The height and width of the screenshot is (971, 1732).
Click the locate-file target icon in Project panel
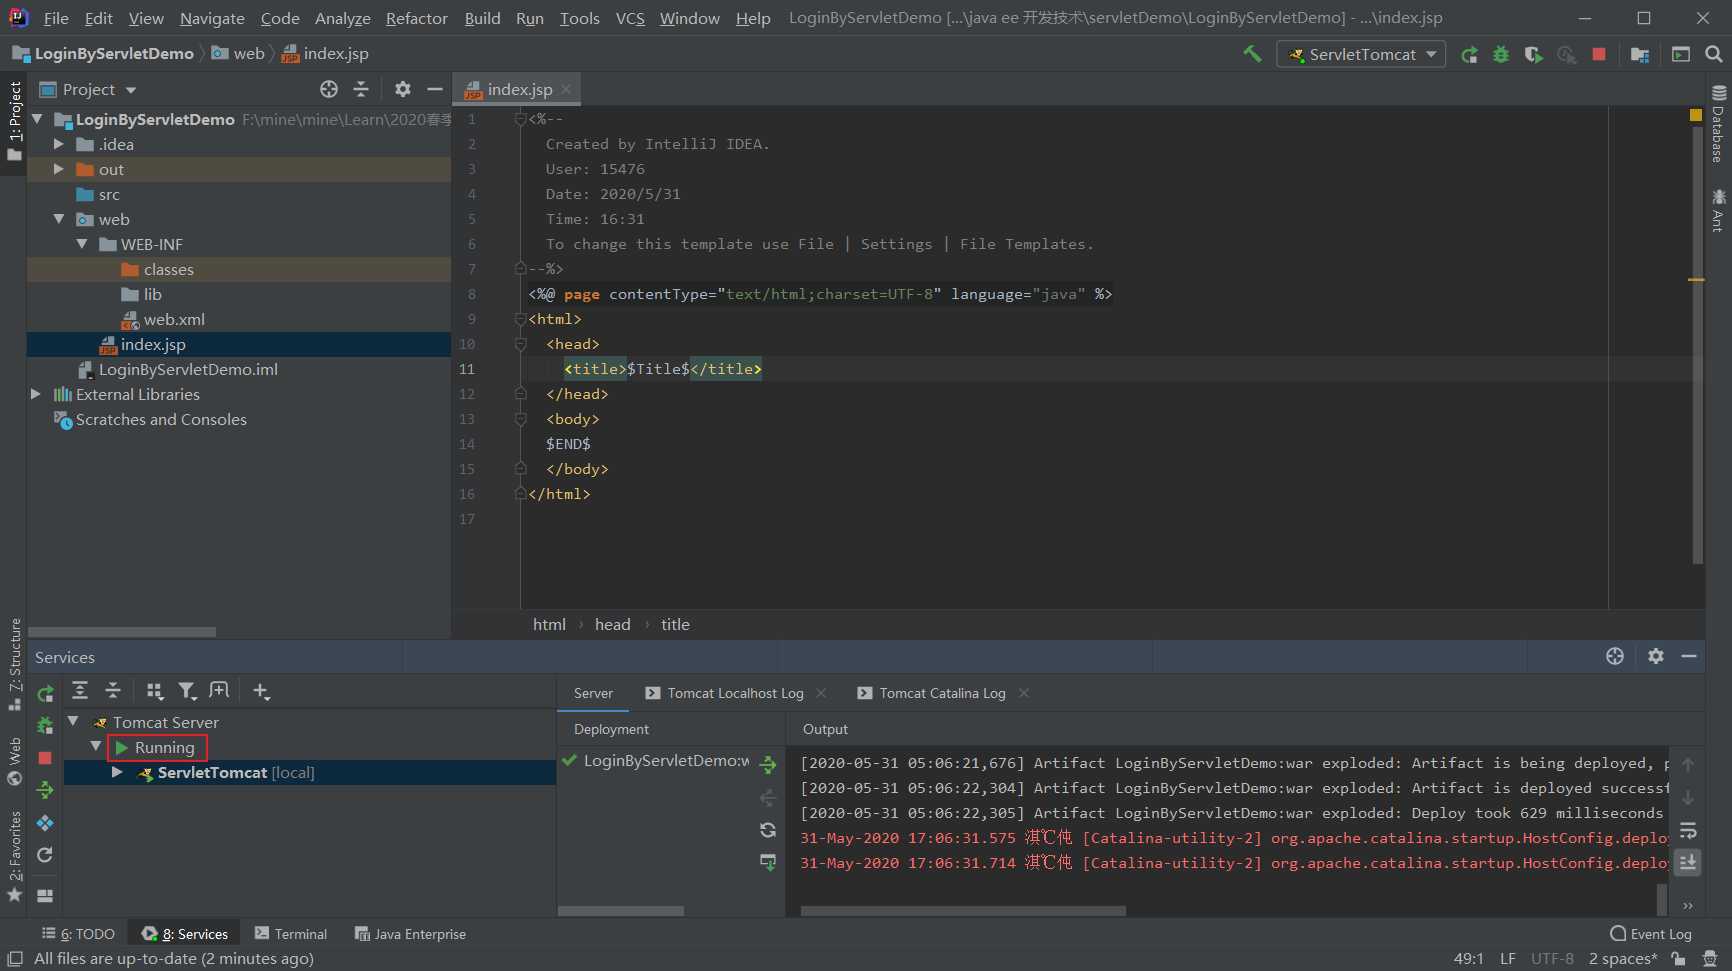[329, 89]
